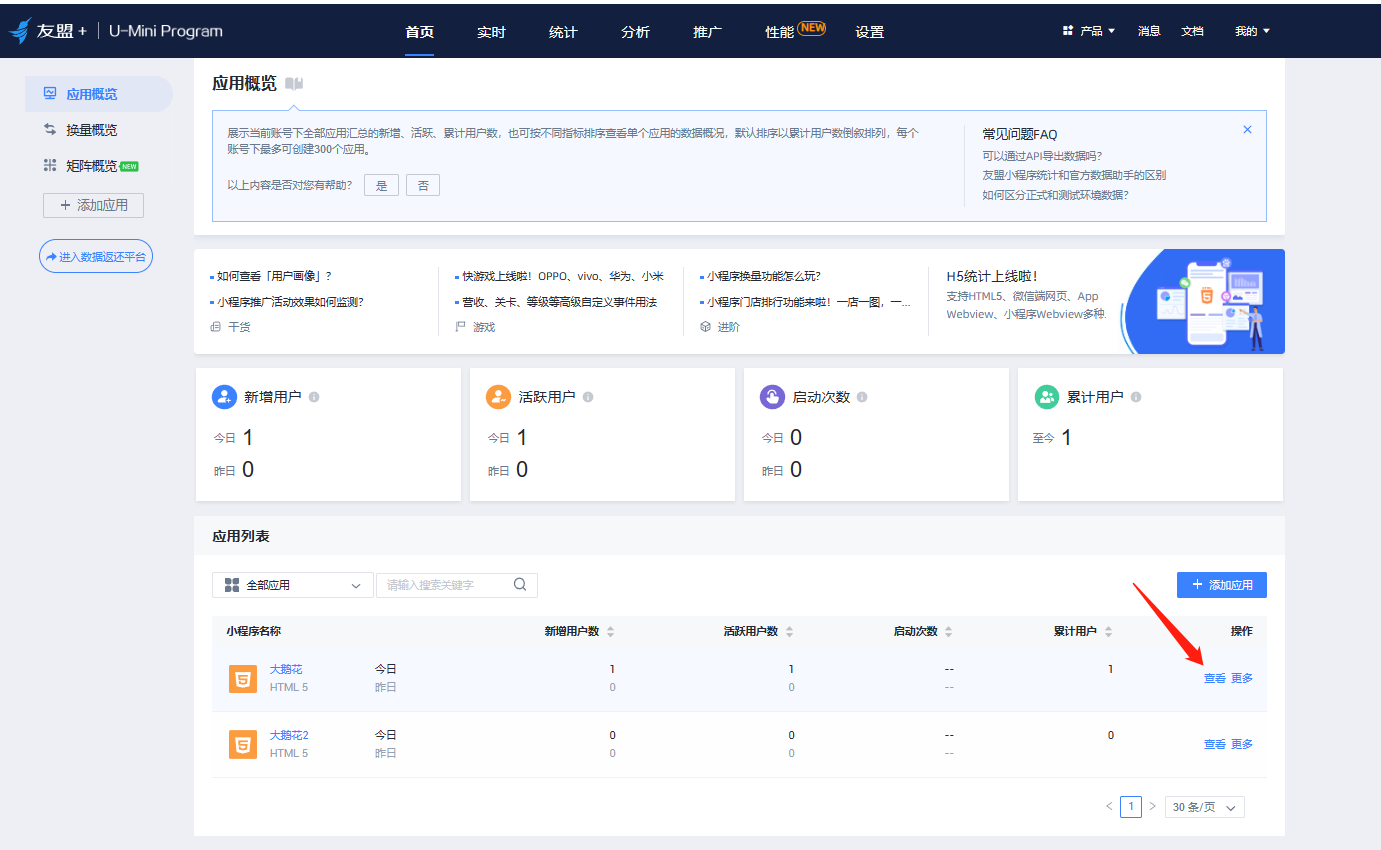
Task: Click the HTML5 icon of 大鹅花2
Action: pyautogui.click(x=242, y=745)
